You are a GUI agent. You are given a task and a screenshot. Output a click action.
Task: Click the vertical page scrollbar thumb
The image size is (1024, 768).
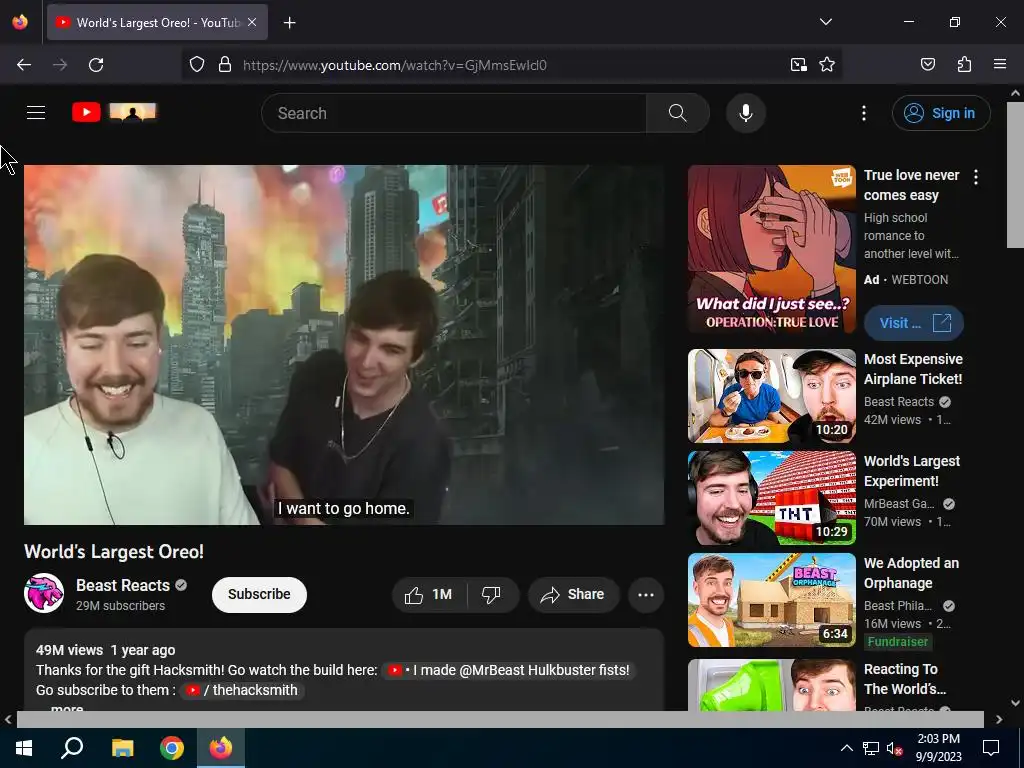(x=1015, y=175)
